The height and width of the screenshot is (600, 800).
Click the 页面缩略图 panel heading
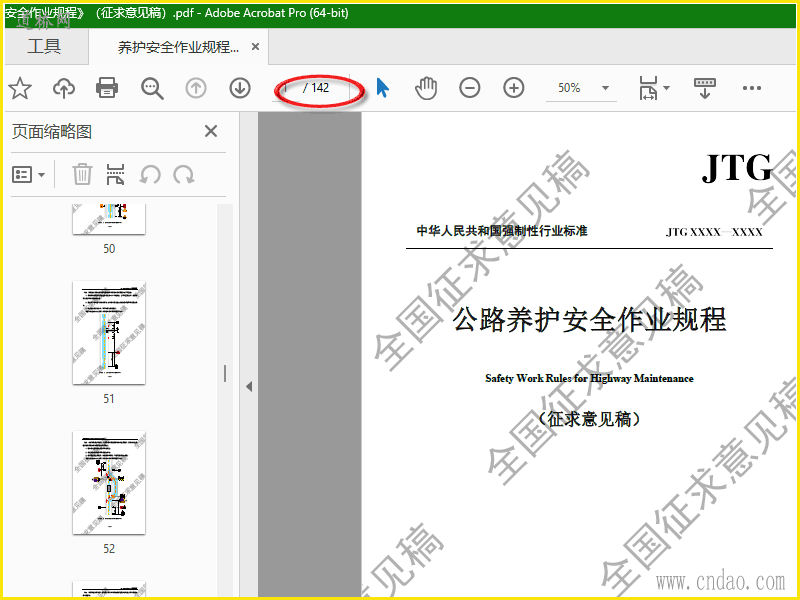coord(52,132)
